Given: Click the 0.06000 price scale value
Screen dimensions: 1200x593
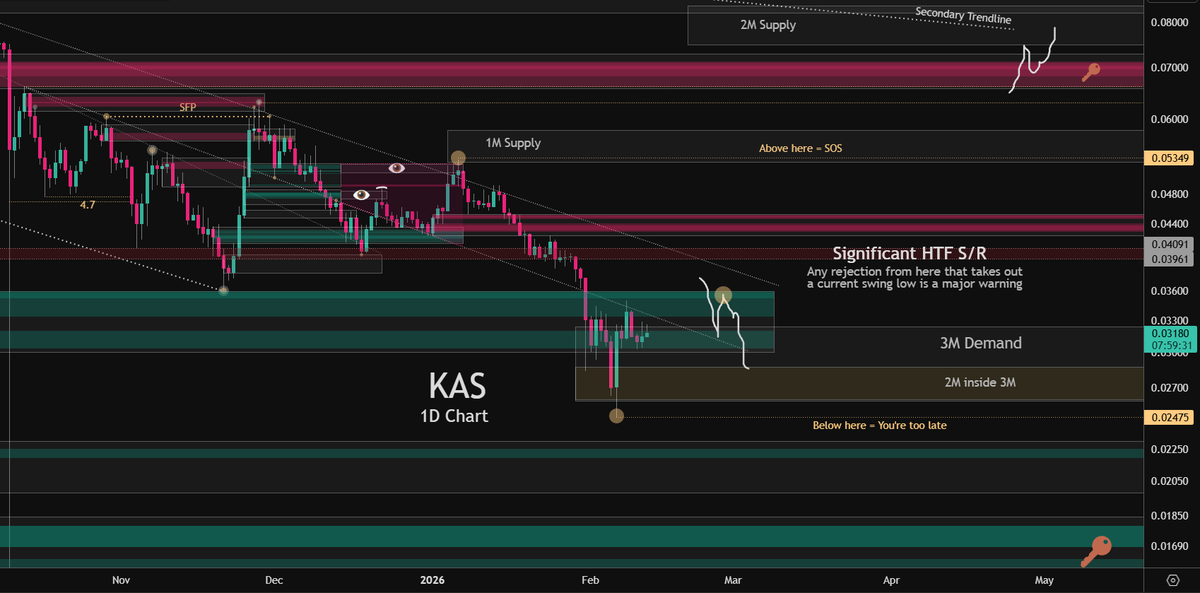Looking at the screenshot, I should pos(1168,119).
